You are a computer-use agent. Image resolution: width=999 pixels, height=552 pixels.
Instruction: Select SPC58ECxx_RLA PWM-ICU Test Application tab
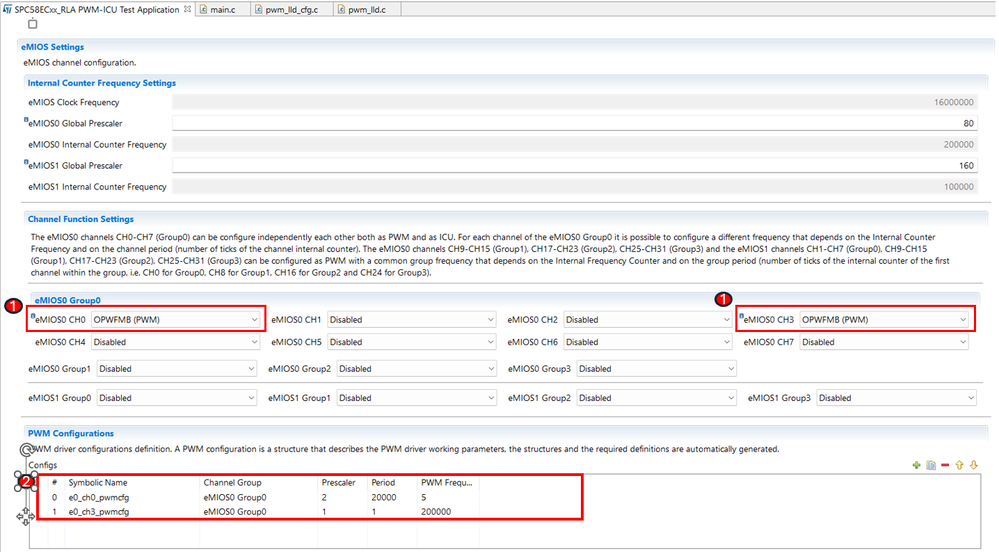tap(97, 10)
